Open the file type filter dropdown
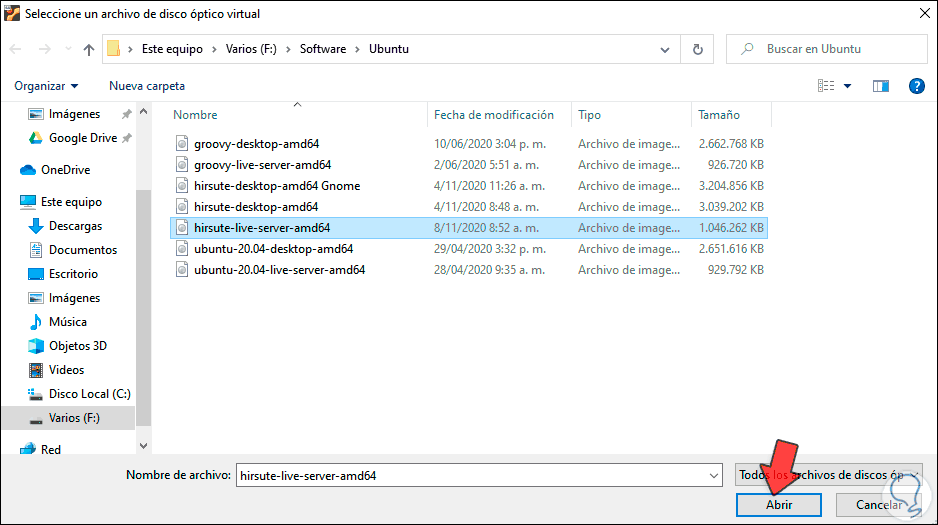 tap(829, 475)
